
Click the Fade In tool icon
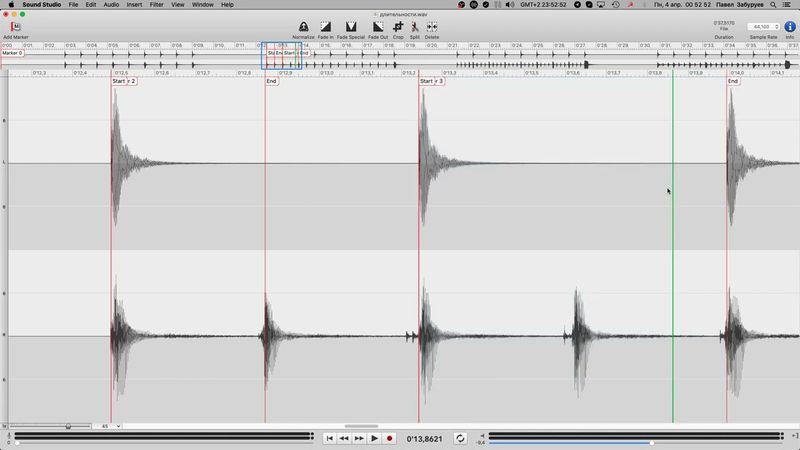pos(325,27)
